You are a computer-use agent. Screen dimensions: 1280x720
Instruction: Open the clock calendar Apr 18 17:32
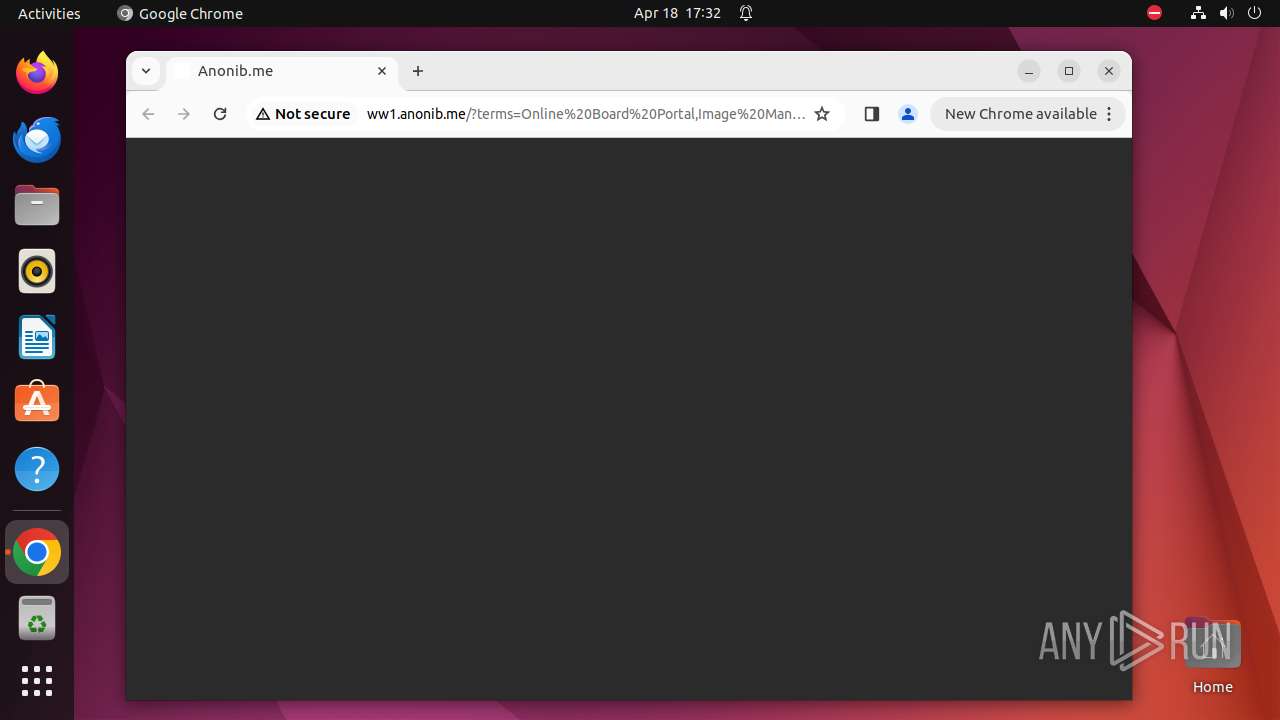pyautogui.click(x=677, y=13)
